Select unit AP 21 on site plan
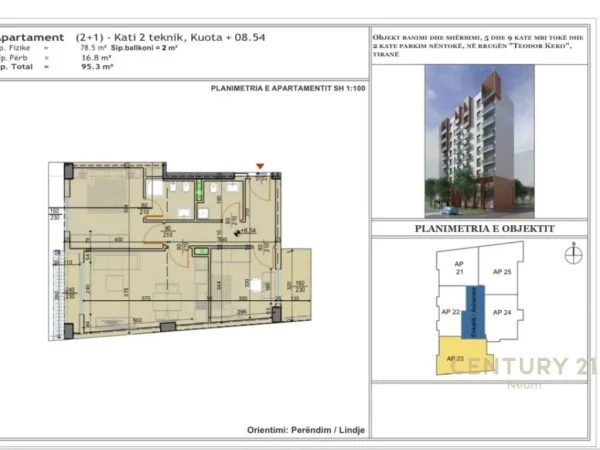 click(x=461, y=271)
